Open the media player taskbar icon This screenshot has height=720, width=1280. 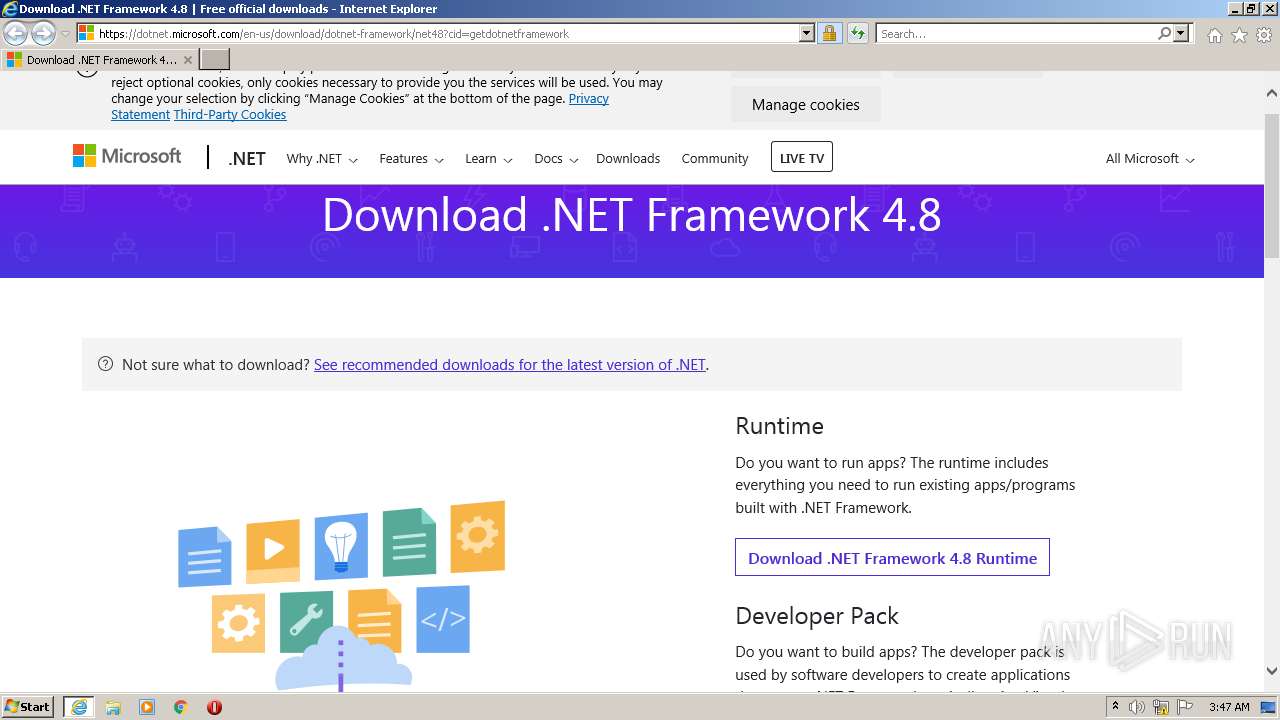click(147, 707)
